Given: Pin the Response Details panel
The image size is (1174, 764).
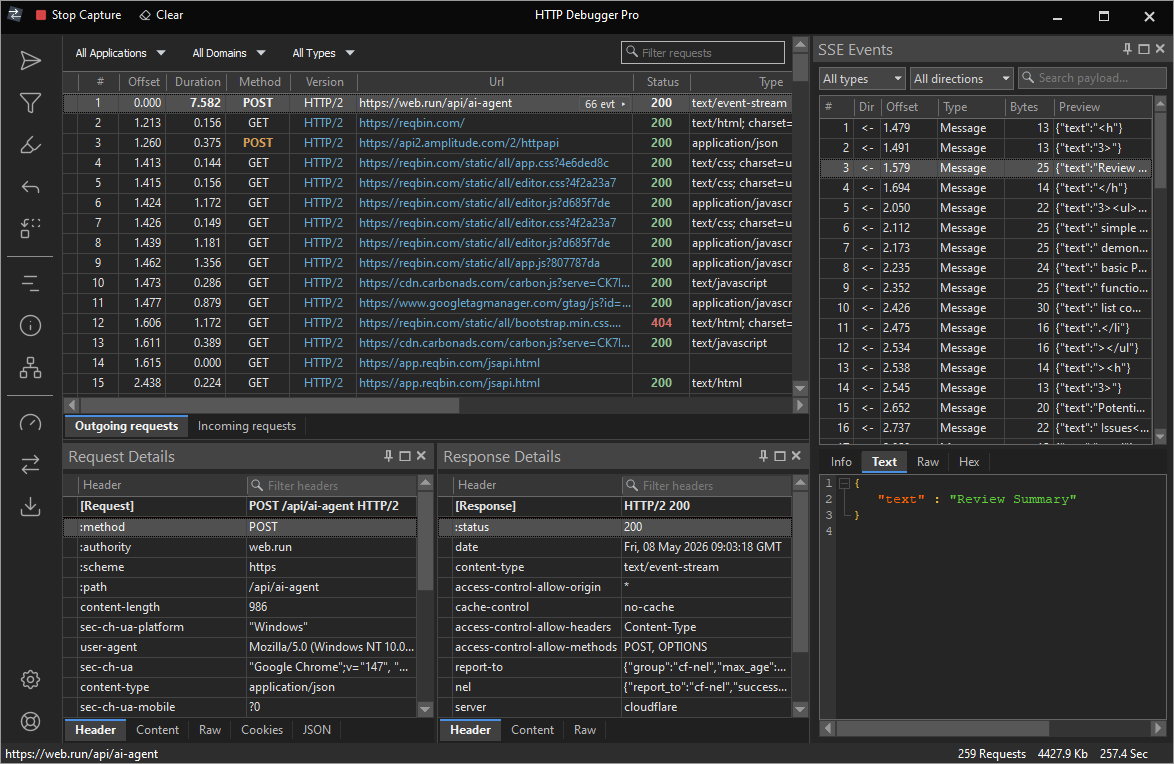Looking at the screenshot, I should click(x=763, y=456).
